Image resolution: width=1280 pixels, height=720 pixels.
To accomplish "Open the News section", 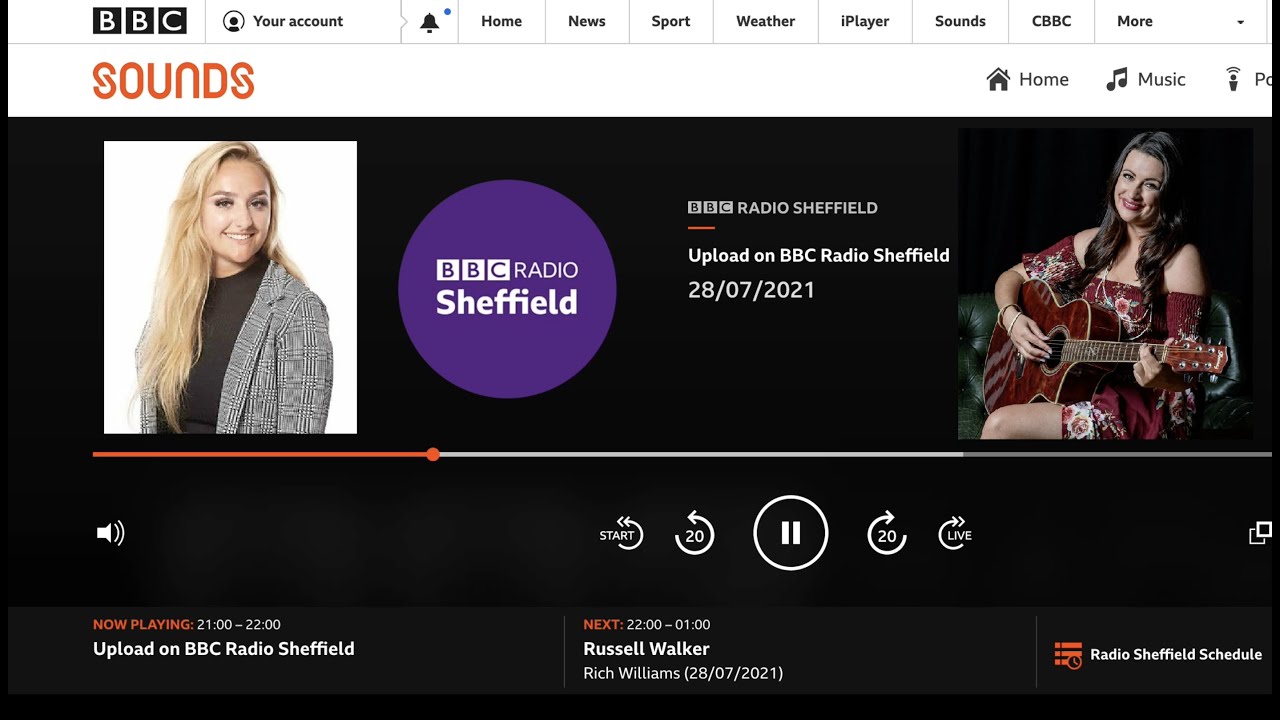I will [x=587, y=21].
